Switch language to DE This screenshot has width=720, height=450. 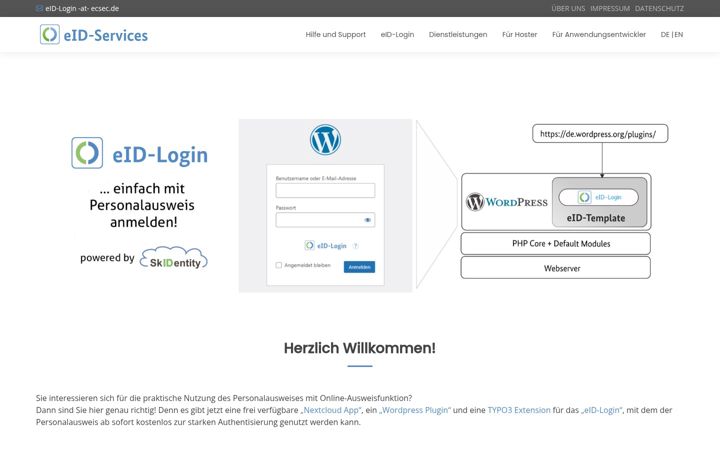coord(665,34)
